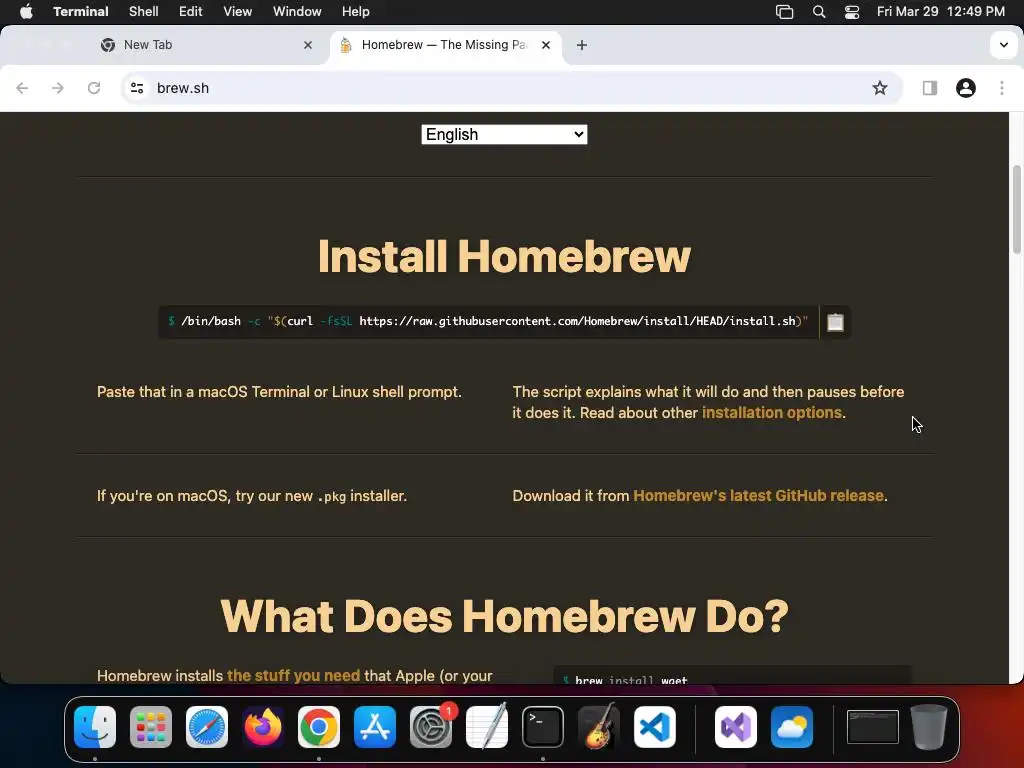Follow the installation options link
Image resolution: width=1024 pixels, height=768 pixels.
coord(772,413)
